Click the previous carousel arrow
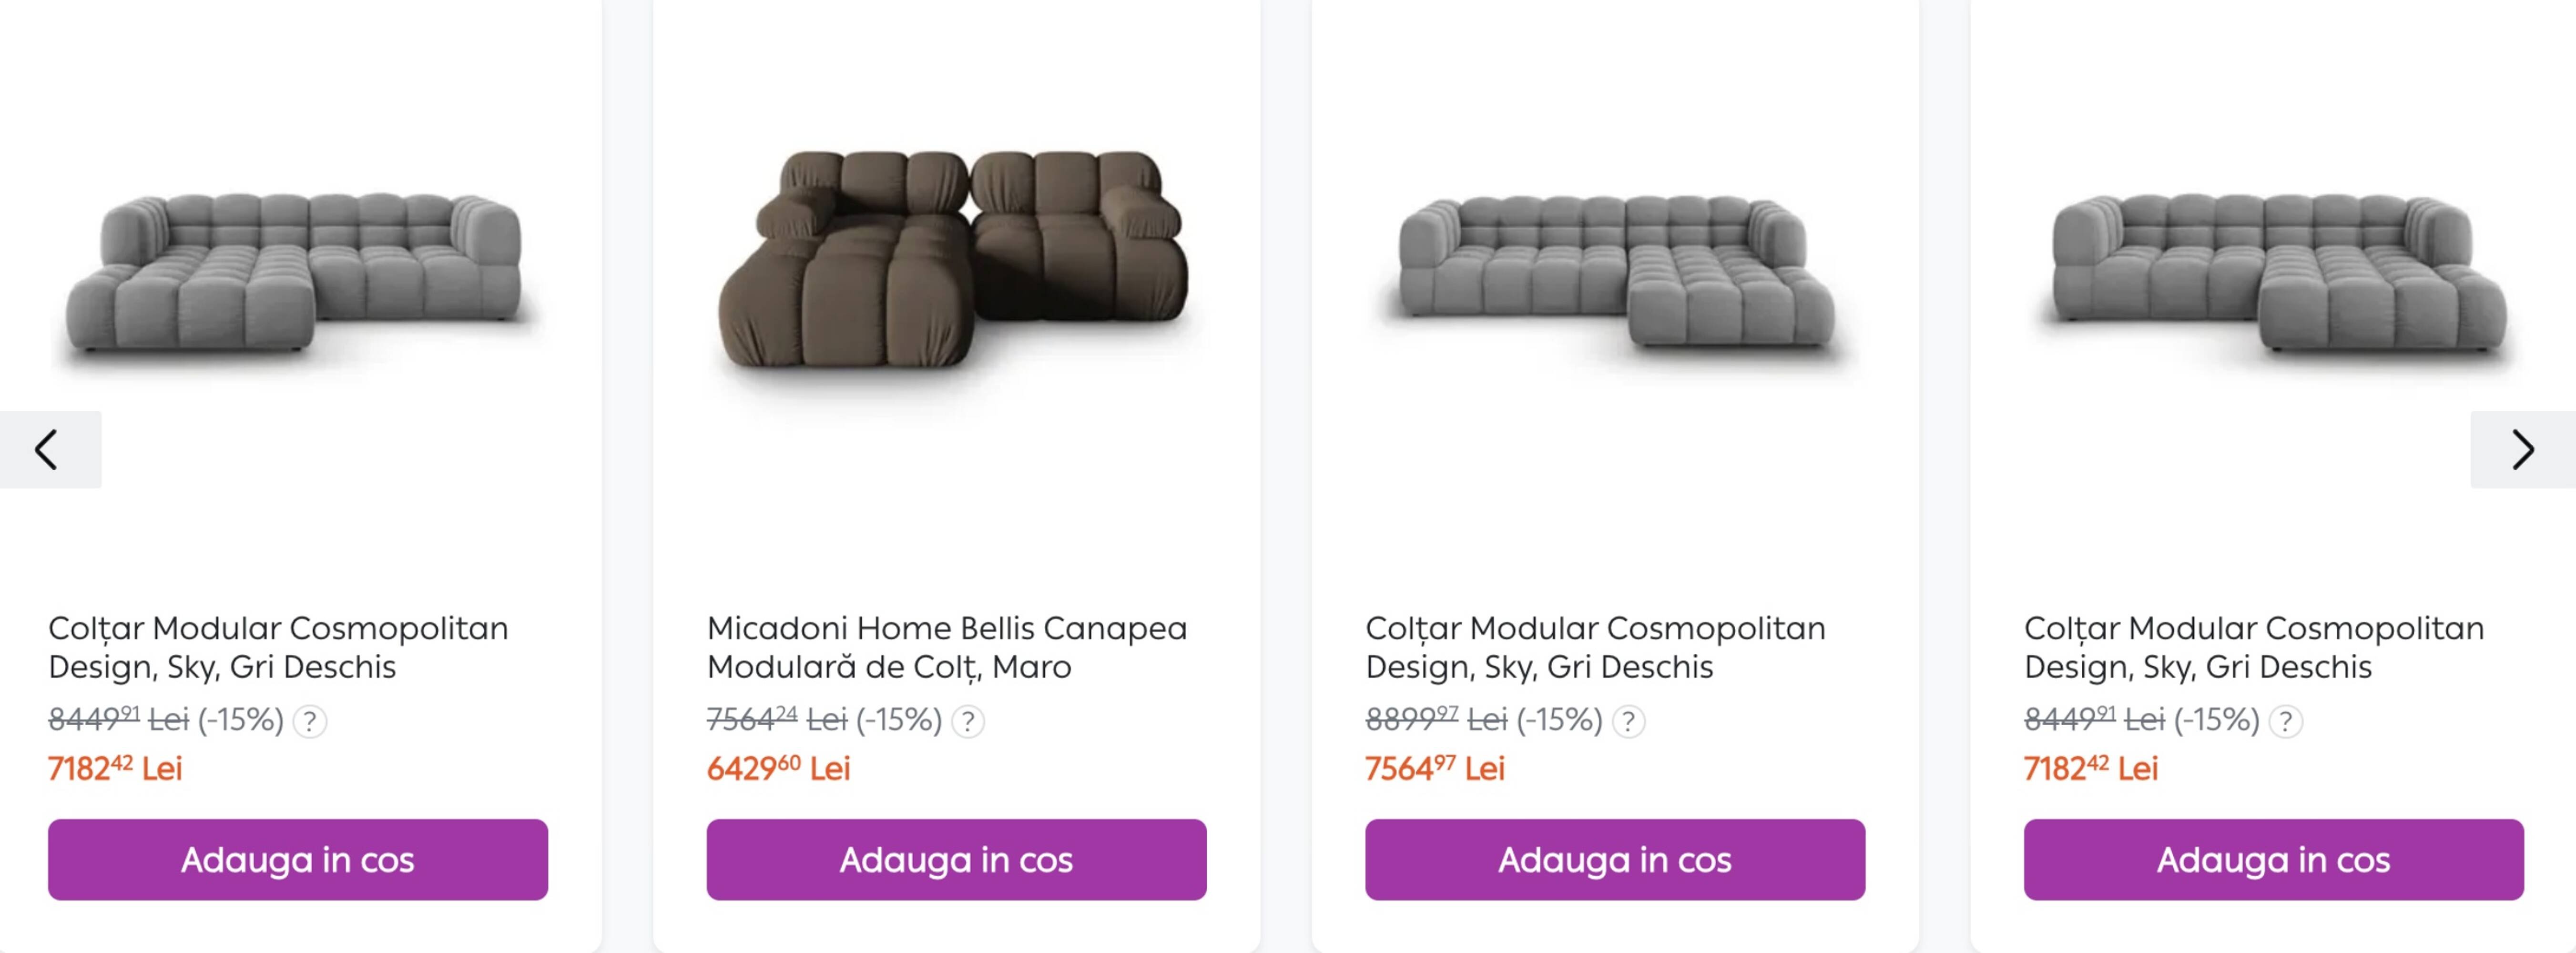This screenshot has height=953, width=2576. 48,450
